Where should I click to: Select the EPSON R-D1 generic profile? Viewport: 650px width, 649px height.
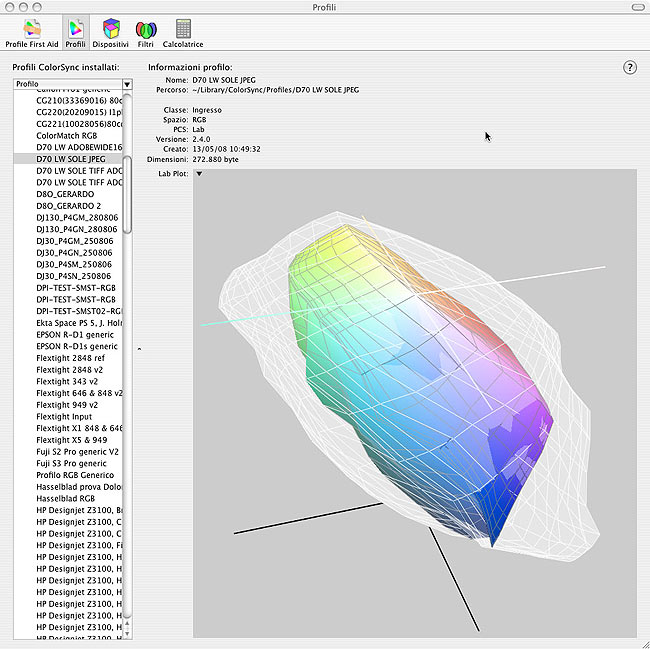(68, 334)
